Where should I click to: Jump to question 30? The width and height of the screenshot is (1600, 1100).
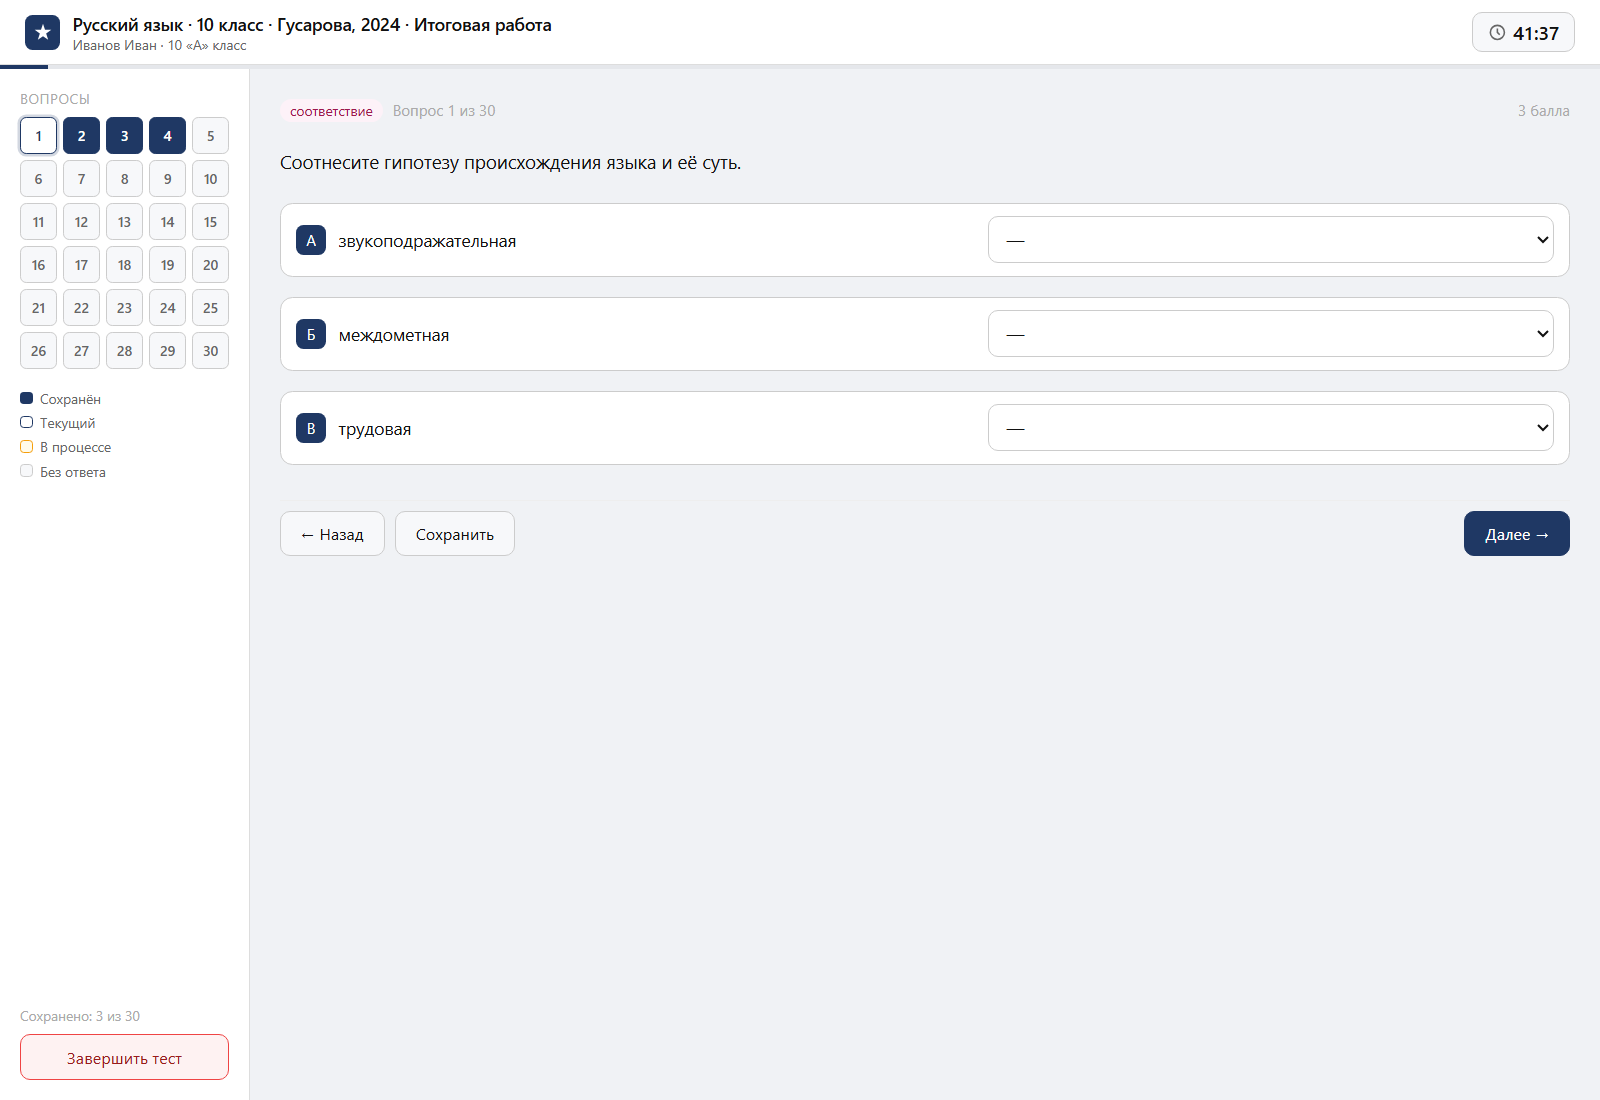click(x=210, y=351)
